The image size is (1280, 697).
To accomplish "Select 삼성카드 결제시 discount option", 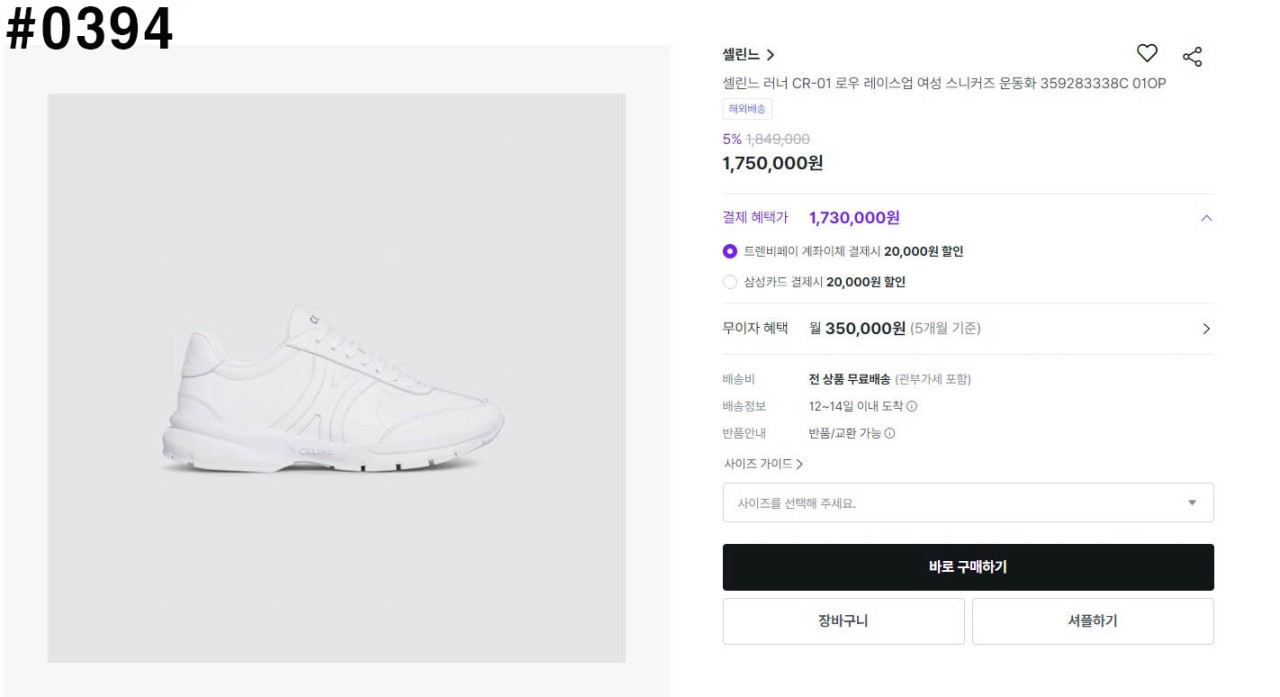I will click(730, 282).
